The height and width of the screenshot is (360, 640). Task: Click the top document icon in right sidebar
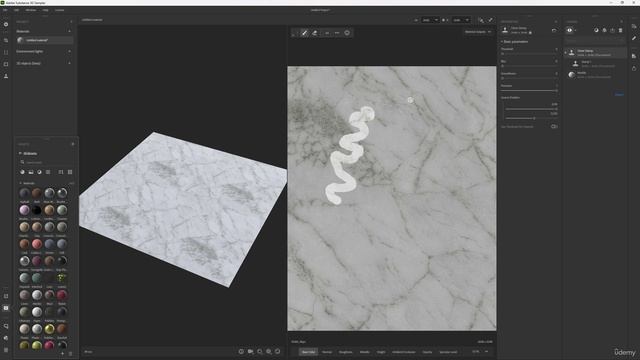click(x=634, y=26)
